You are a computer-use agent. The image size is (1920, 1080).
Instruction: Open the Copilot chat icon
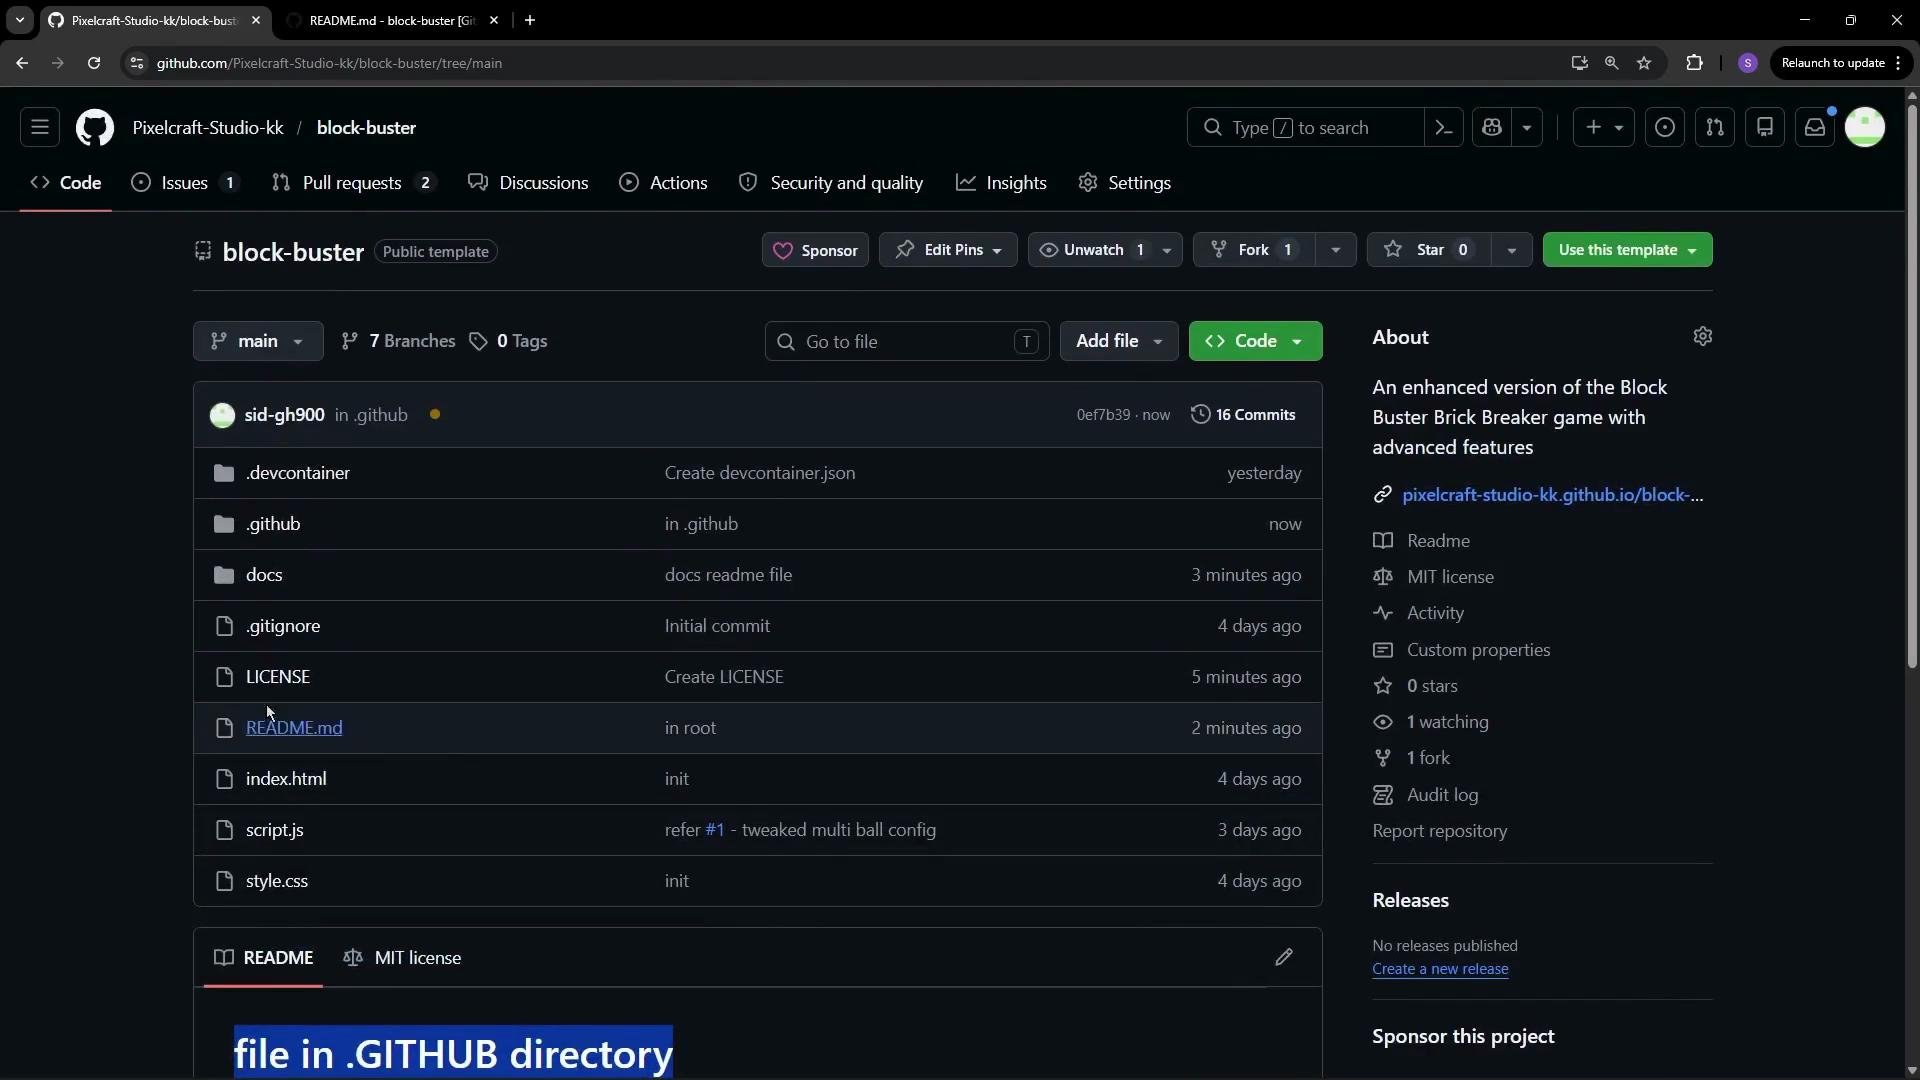pyautogui.click(x=1492, y=127)
